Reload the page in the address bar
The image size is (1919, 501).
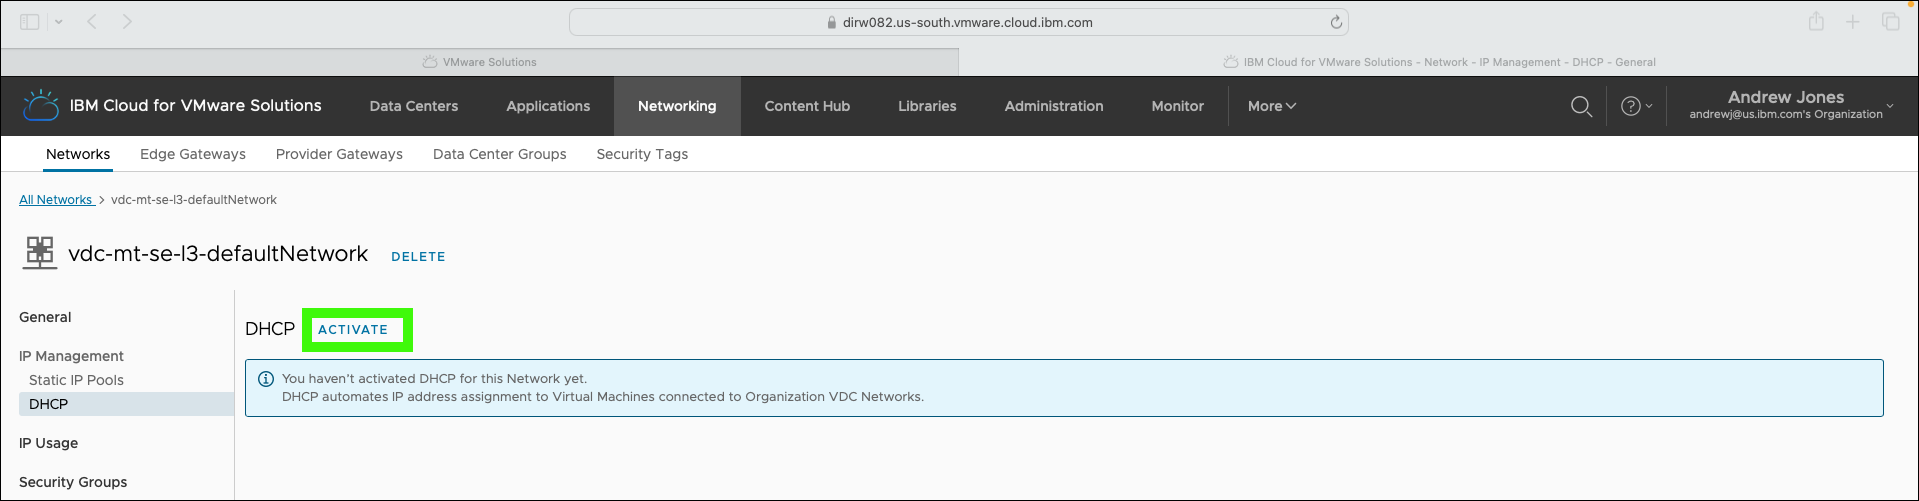[x=1336, y=22]
